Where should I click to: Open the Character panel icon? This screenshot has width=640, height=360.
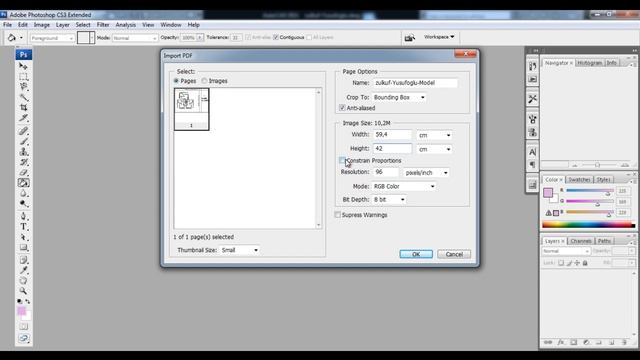tap(532, 152)
